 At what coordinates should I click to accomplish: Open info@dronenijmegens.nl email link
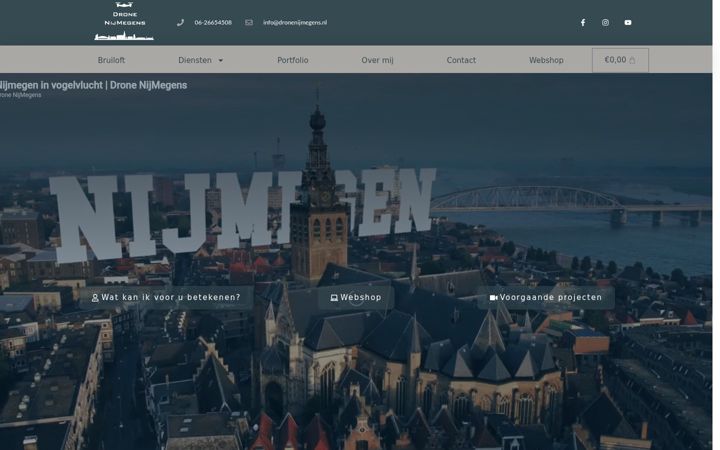click(x=295, y=22)
